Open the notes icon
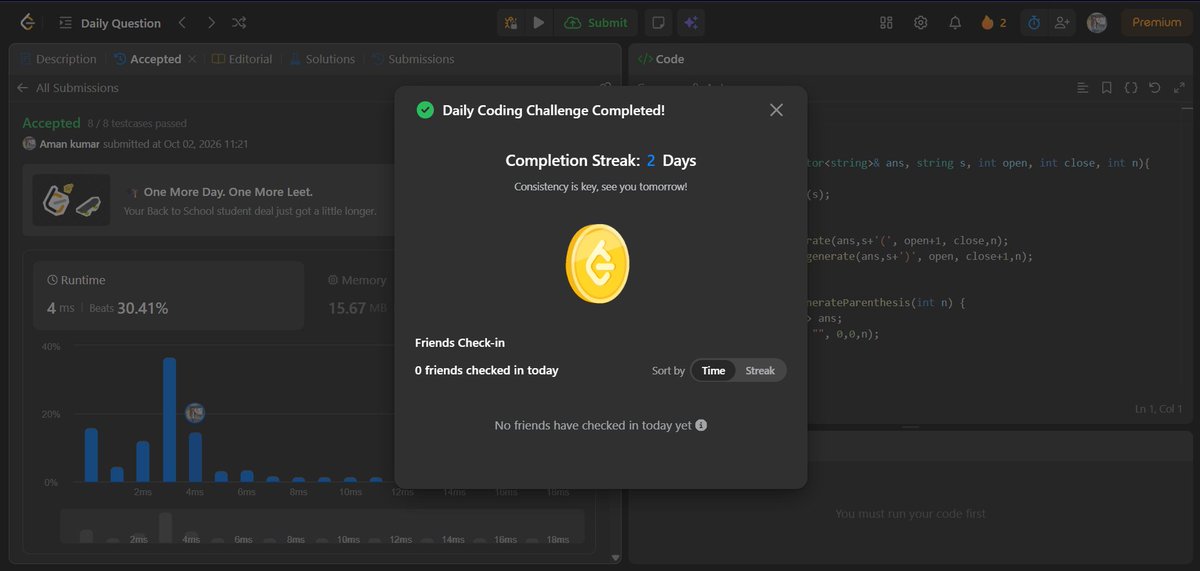 point(657,22)
